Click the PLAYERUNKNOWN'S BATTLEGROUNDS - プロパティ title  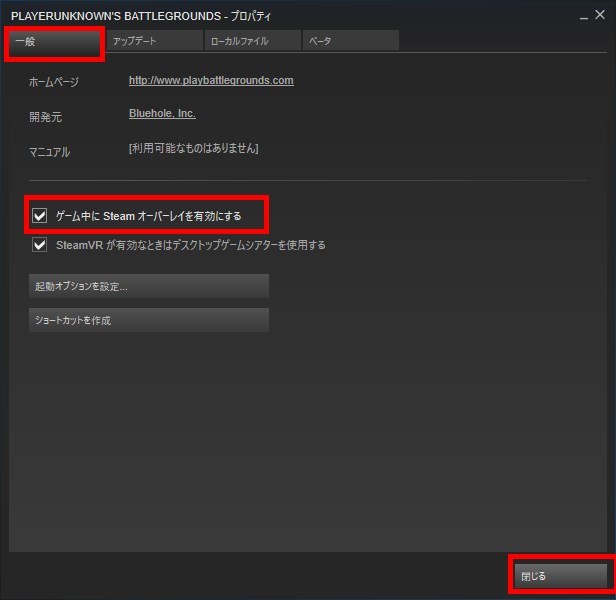tap(141, 16)
